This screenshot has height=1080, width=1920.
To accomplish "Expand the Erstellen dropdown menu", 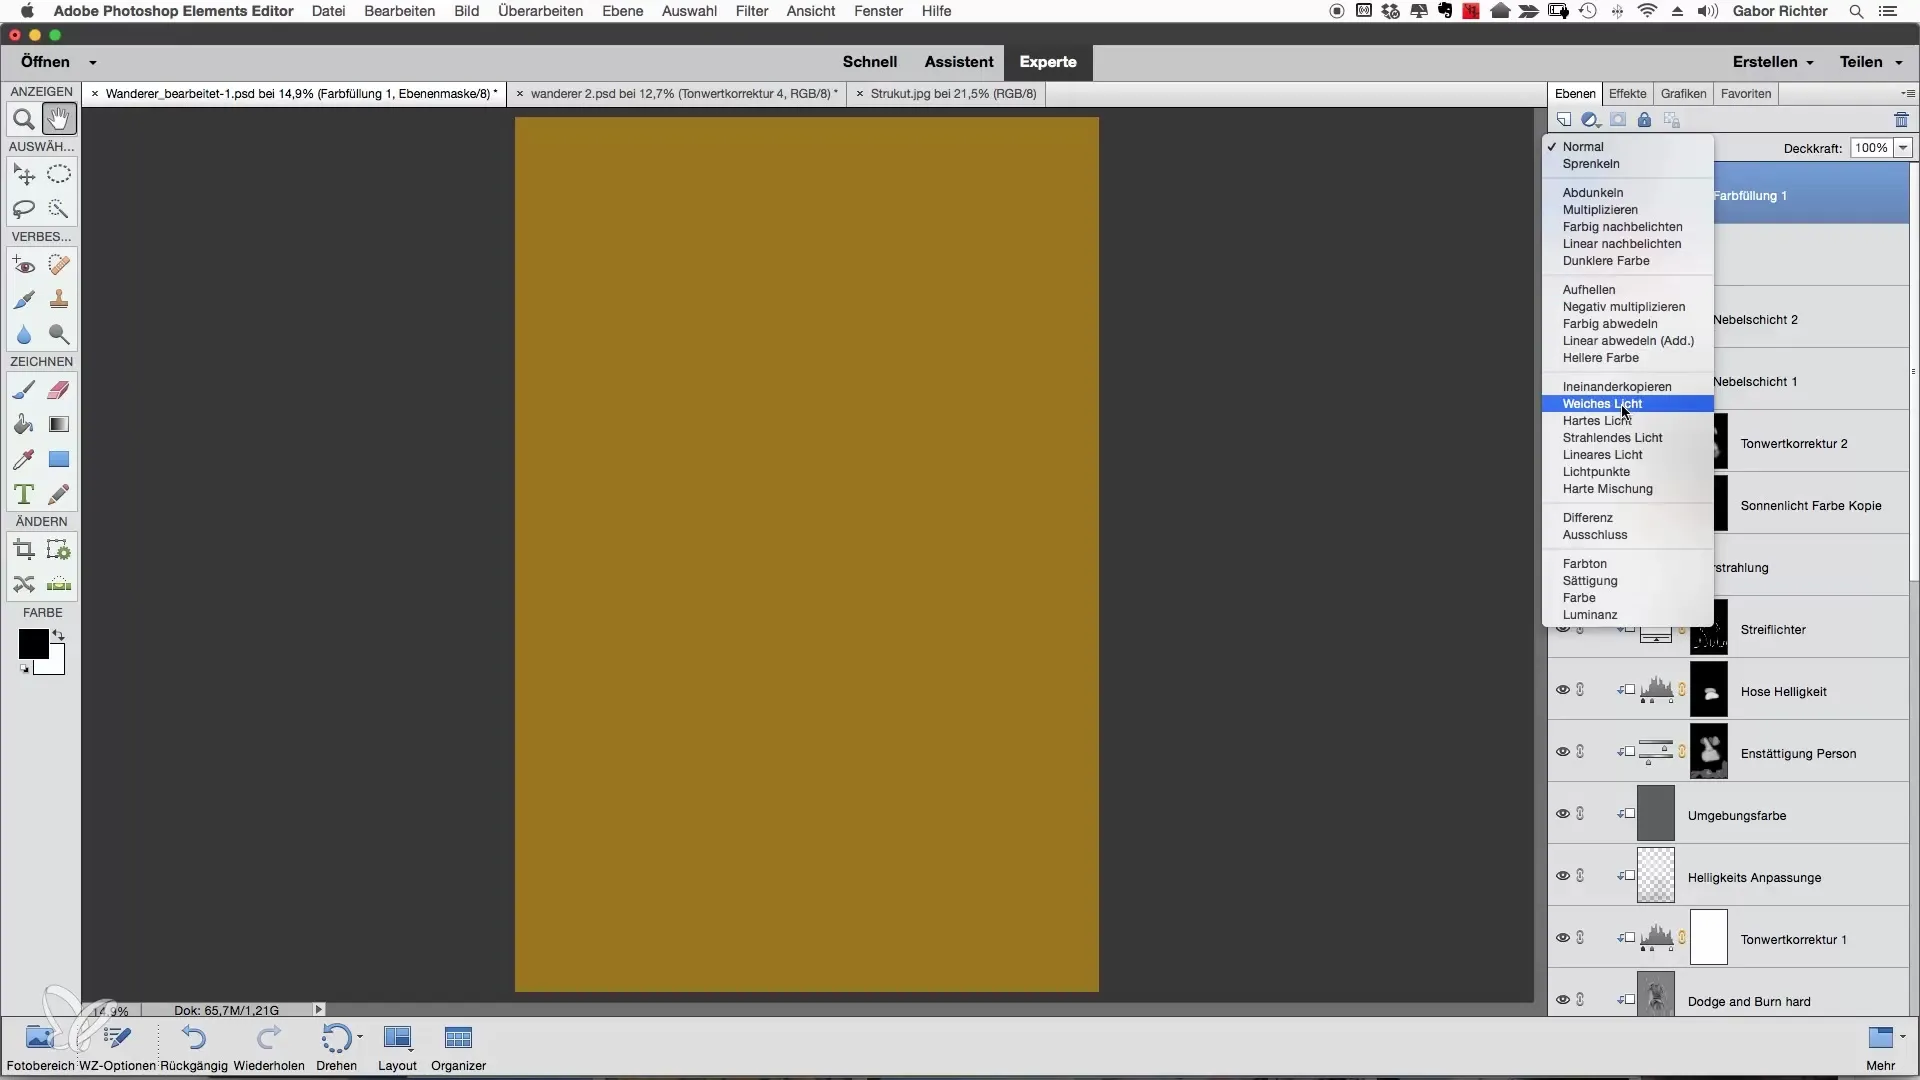I will coord(1773,62).
